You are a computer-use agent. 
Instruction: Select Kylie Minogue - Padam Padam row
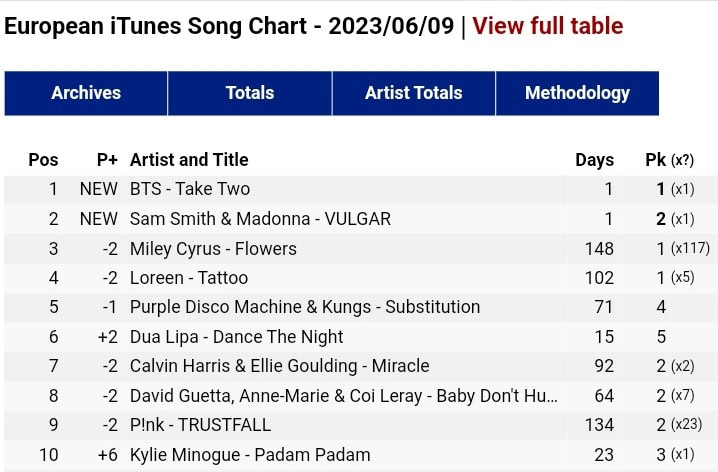(250, 455)
